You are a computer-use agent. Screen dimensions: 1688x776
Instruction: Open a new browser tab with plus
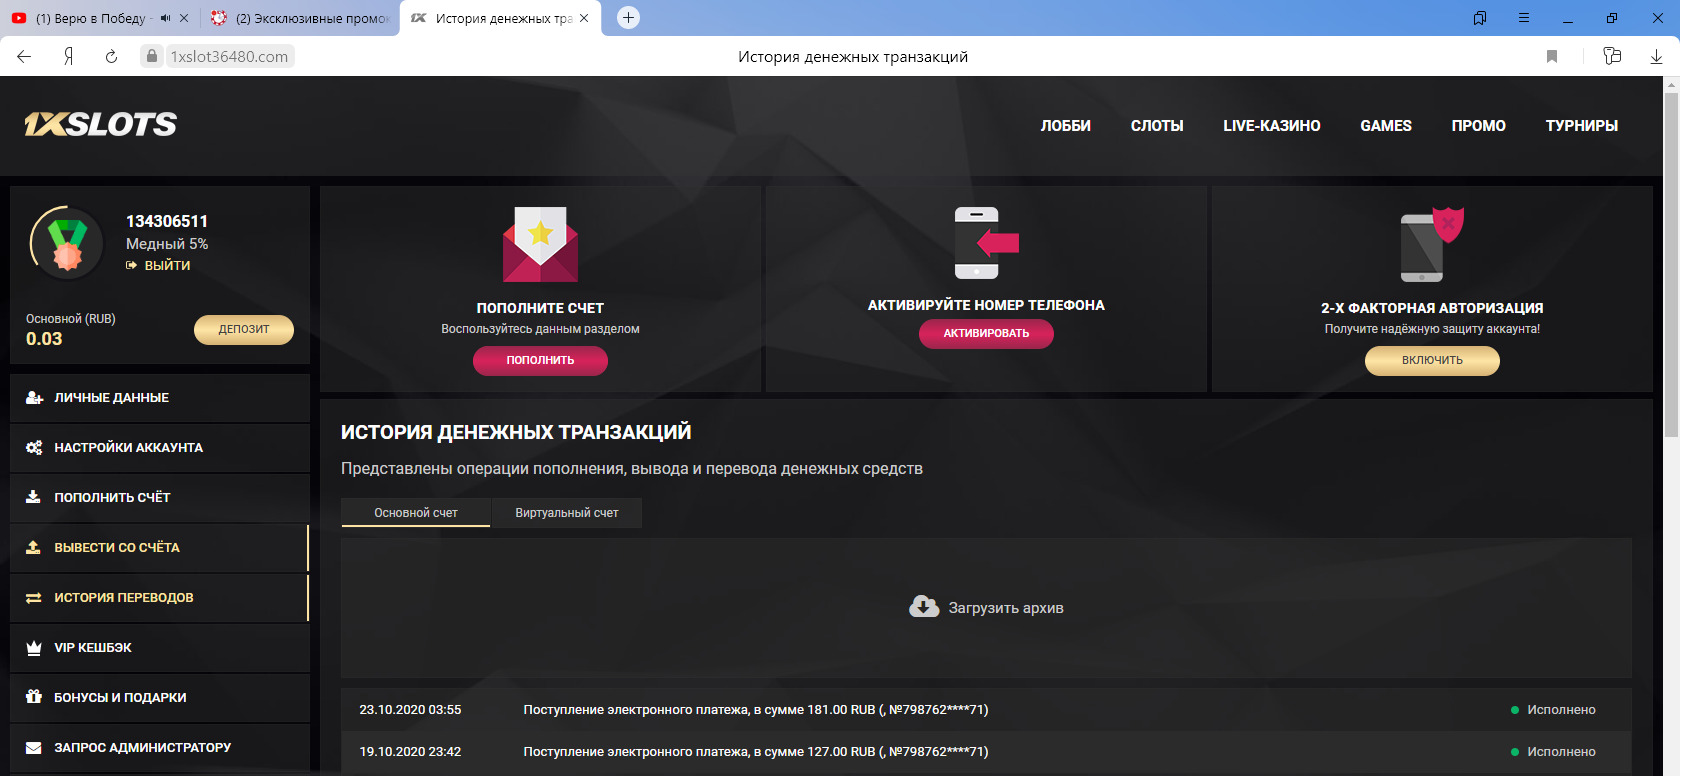[x=628, y=17]
